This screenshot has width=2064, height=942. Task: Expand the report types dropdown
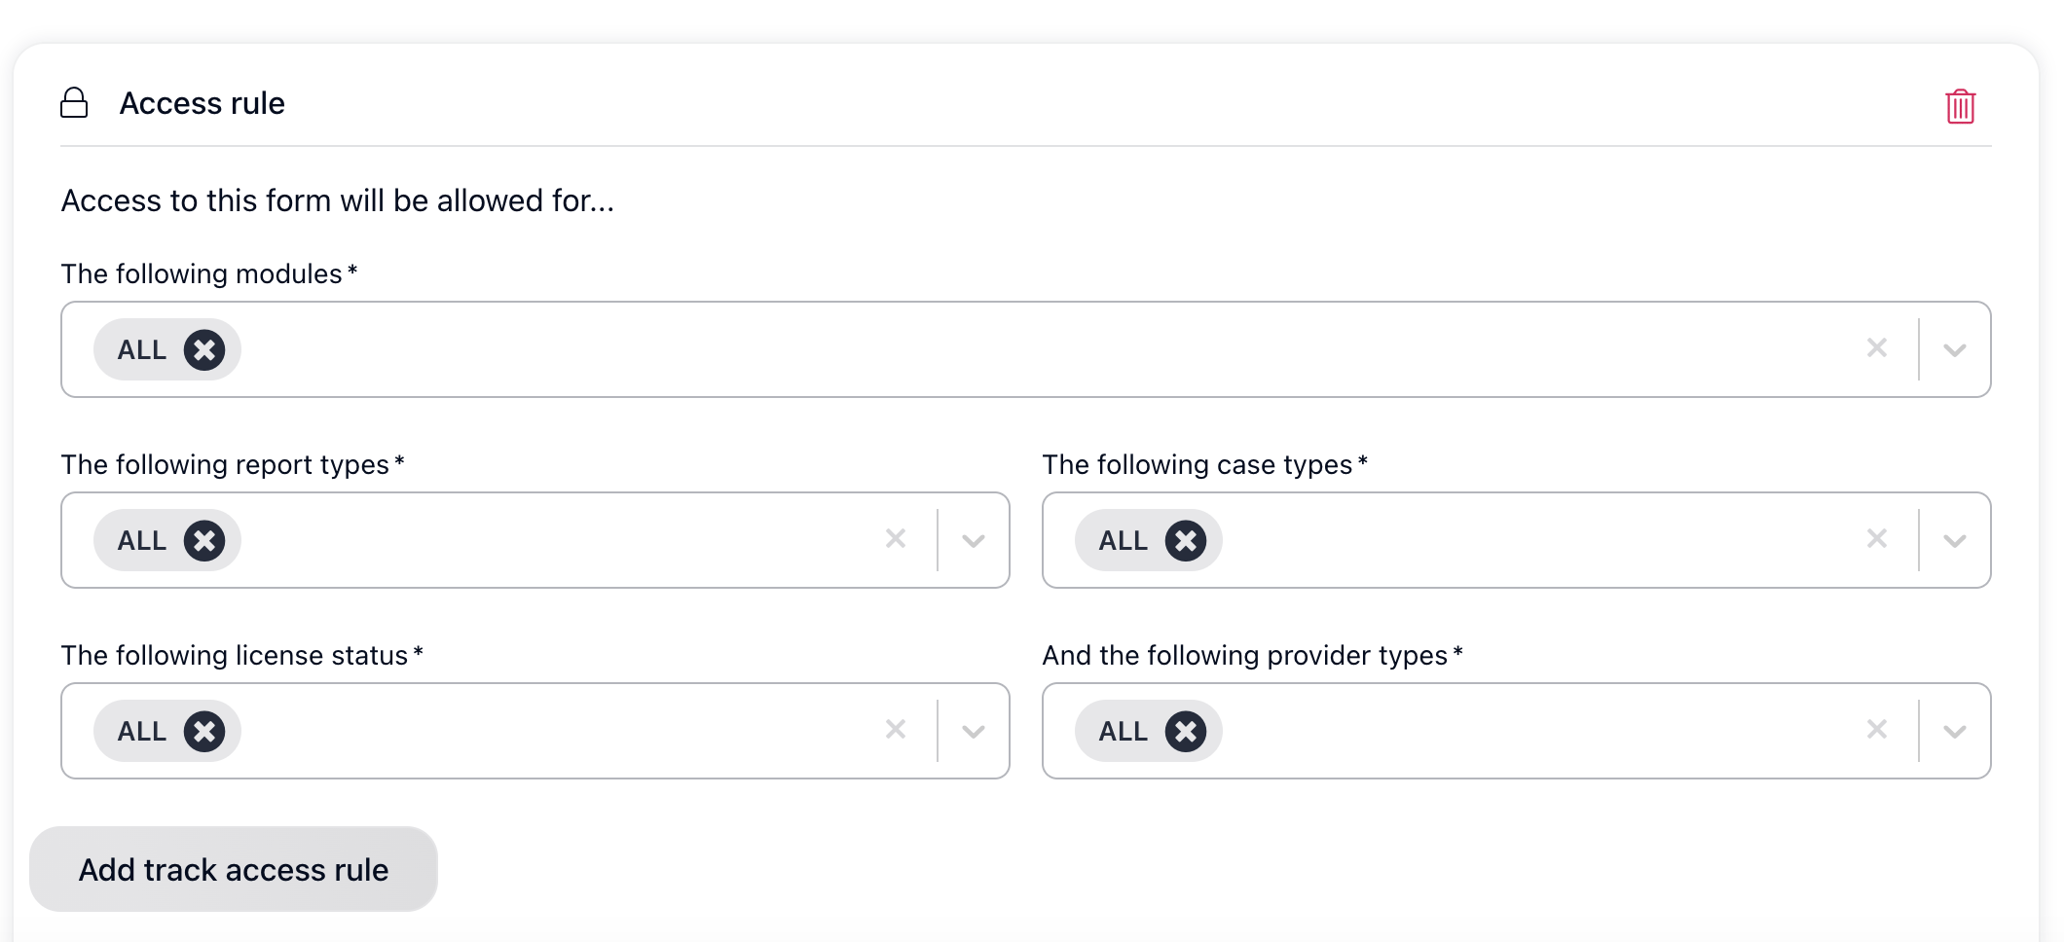tap(972, 540)
